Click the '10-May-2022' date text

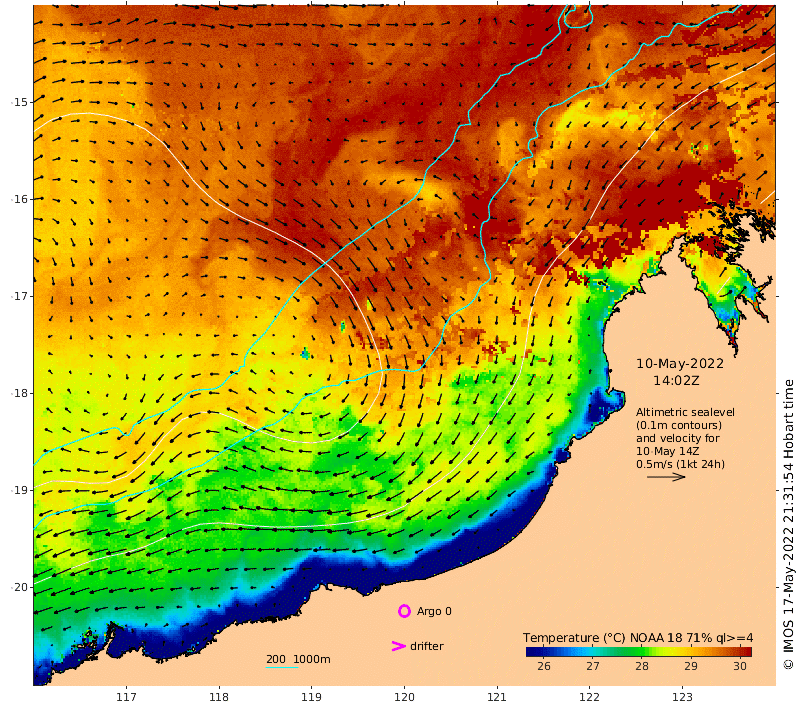(680, 364)
